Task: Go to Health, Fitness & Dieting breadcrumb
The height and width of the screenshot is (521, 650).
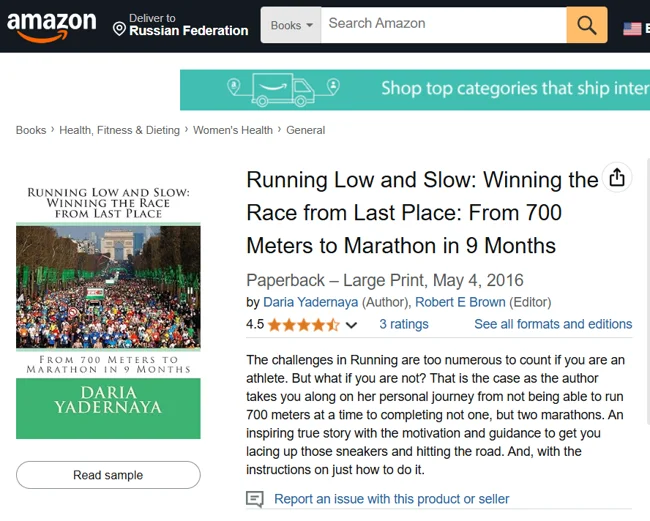Action: click(119, 130)
